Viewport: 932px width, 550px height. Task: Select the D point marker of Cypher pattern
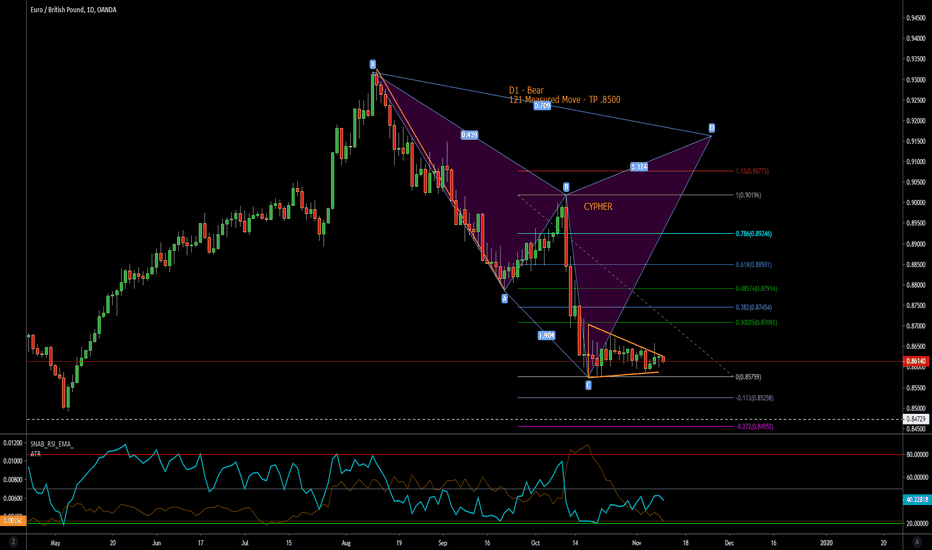pyautogui.click(x=712, y=128)
